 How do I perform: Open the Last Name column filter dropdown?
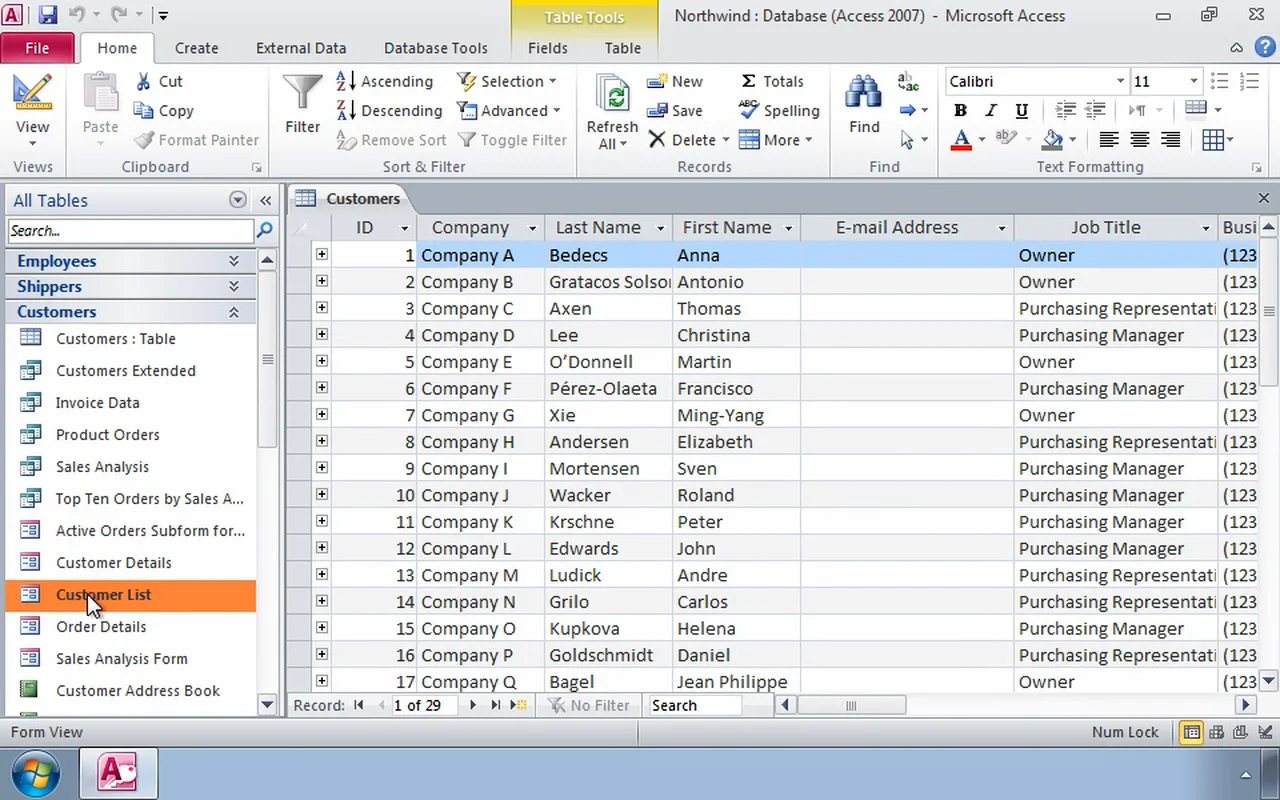pos(659,228)
